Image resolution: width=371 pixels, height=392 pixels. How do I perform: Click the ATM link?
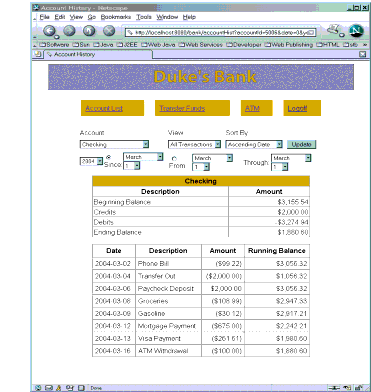tap(252, 108)
